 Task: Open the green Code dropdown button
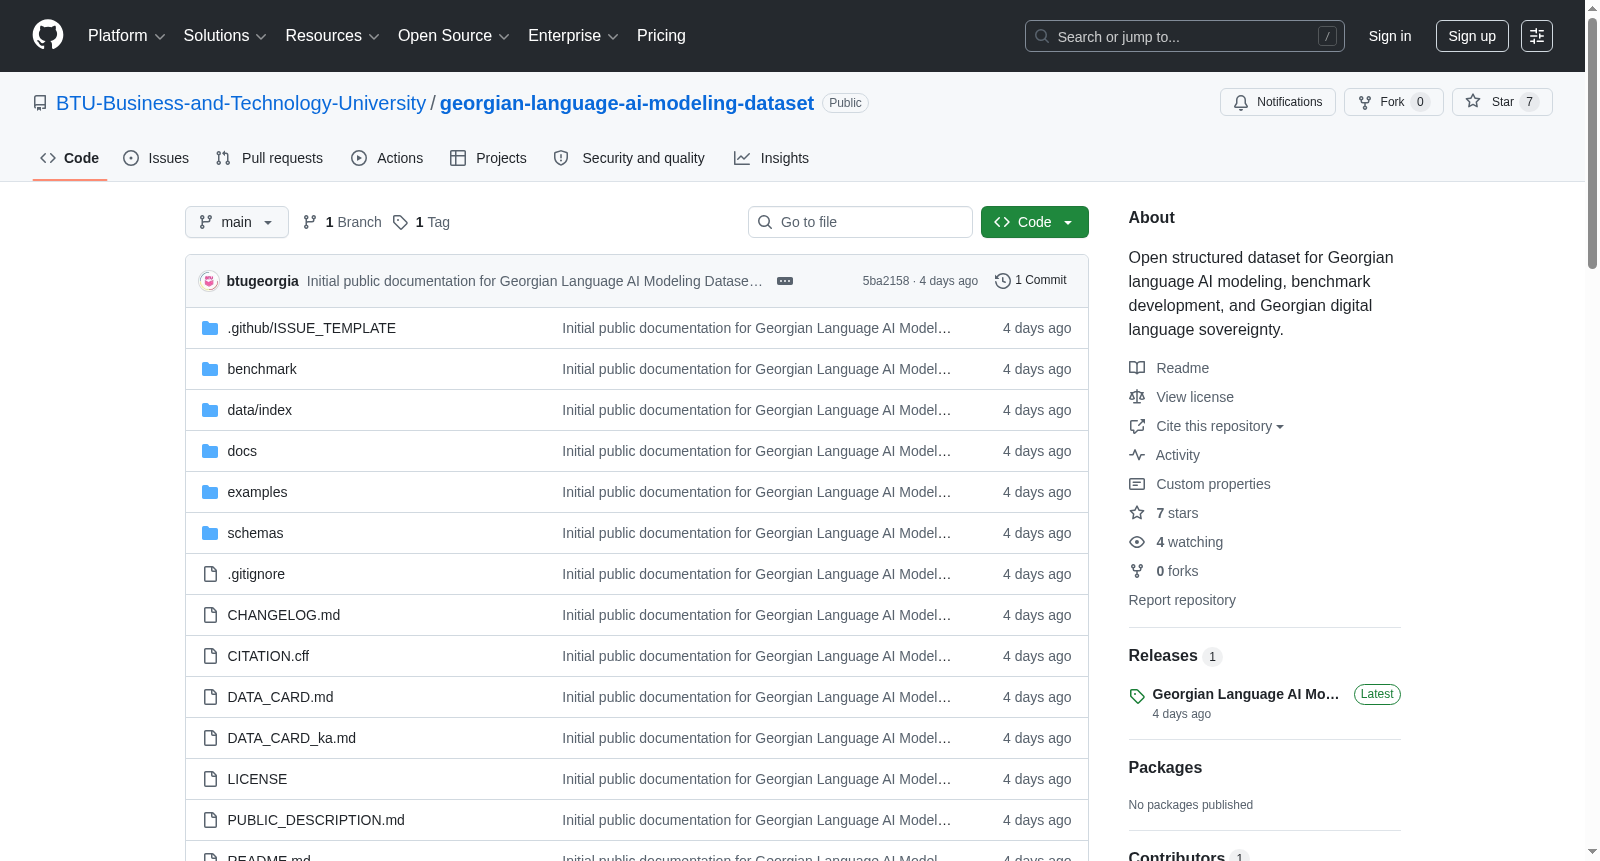(1035, 222)
